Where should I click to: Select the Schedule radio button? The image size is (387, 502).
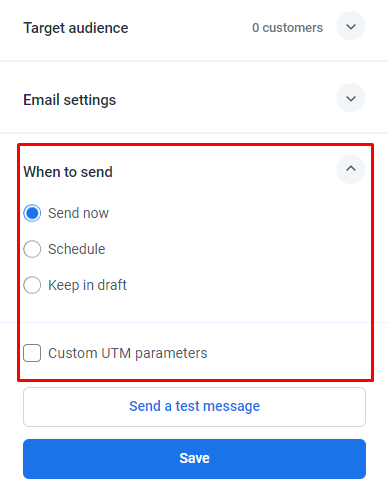[x=32, y=249]
